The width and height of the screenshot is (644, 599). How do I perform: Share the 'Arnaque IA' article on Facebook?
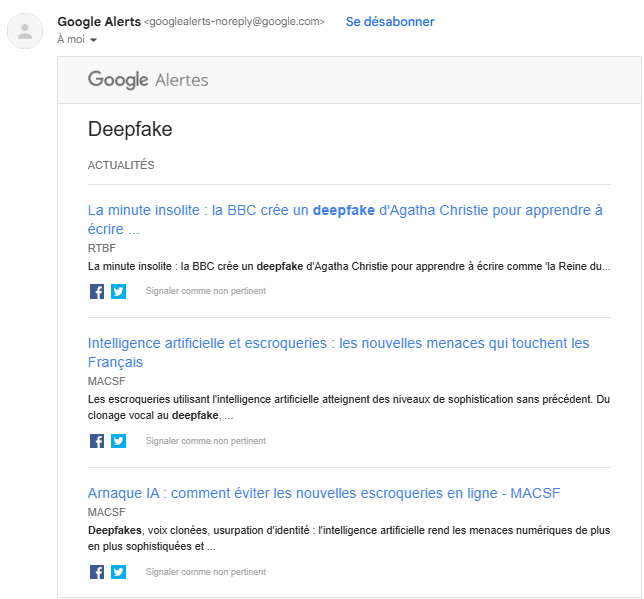coord(97,572)
